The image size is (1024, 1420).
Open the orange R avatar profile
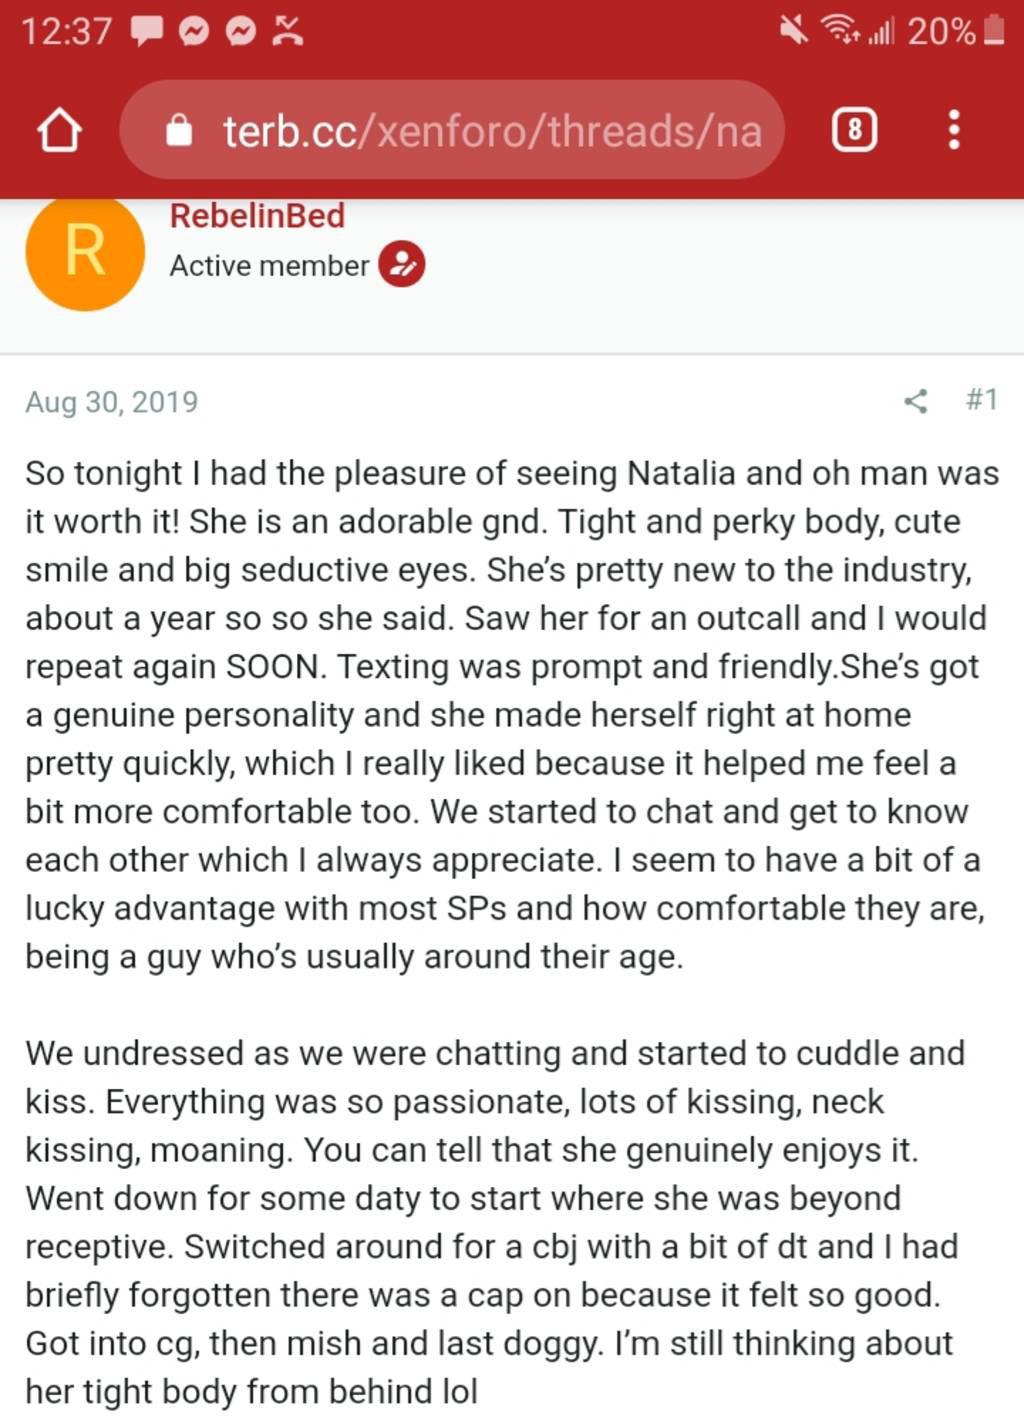pyautogui.click(x=85, y=251)
